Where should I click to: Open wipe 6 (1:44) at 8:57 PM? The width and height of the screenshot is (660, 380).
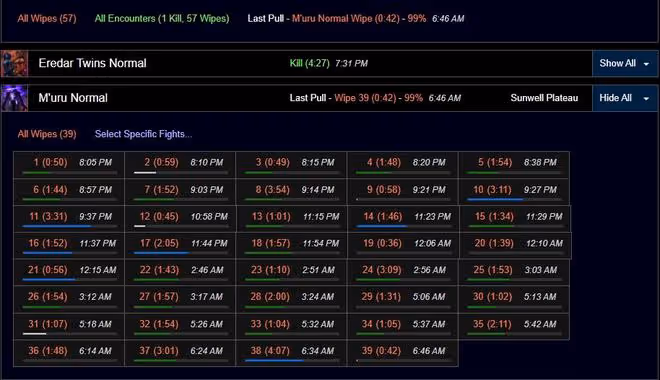tap(69, 192)
